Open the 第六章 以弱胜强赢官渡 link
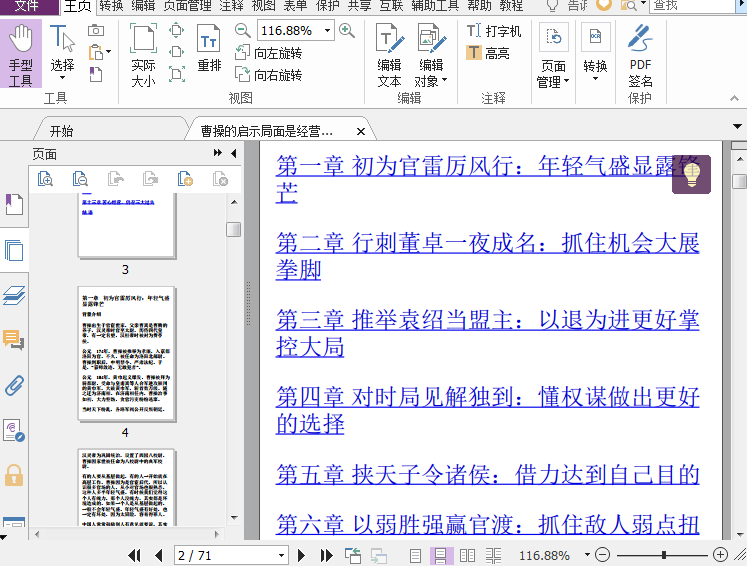The height and width of the screenshot is (566, 747). tap(488, 526)
